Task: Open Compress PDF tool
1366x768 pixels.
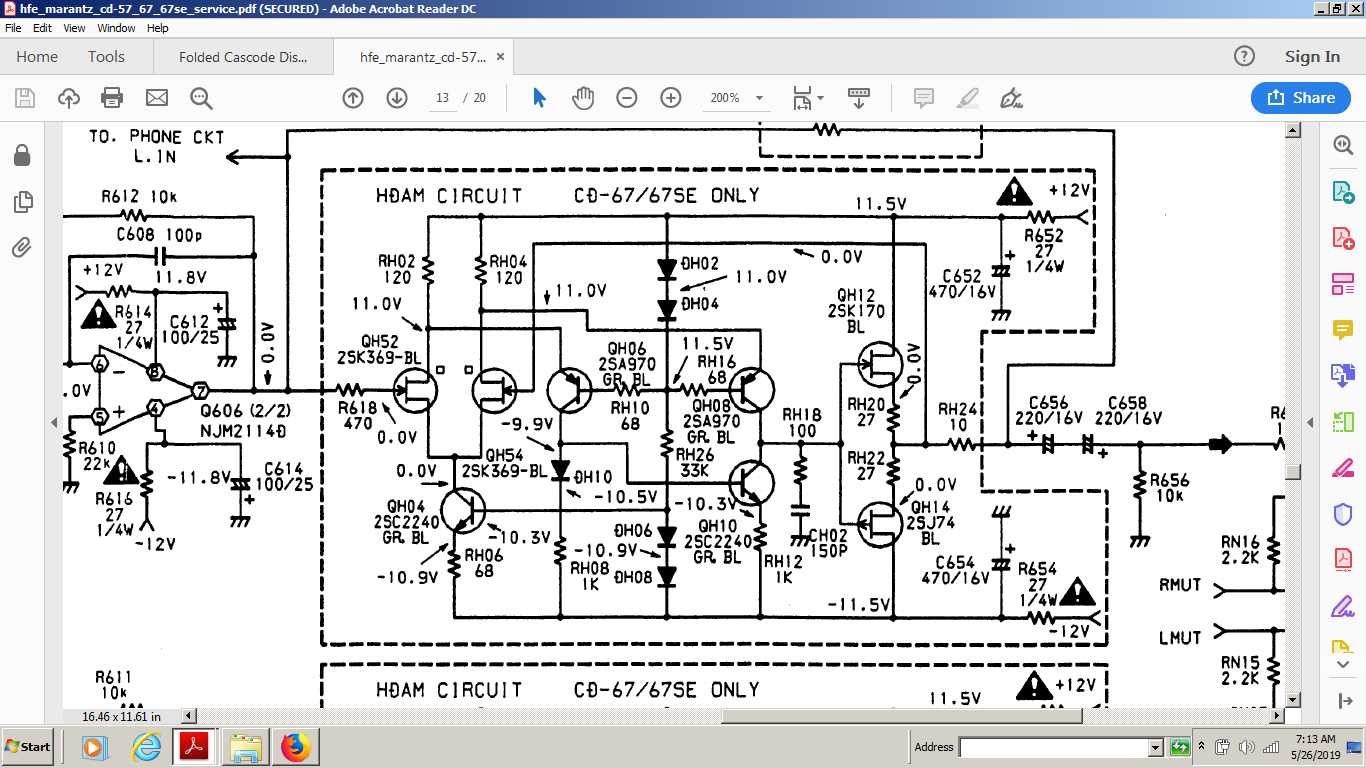Action: click(1342, 559)
